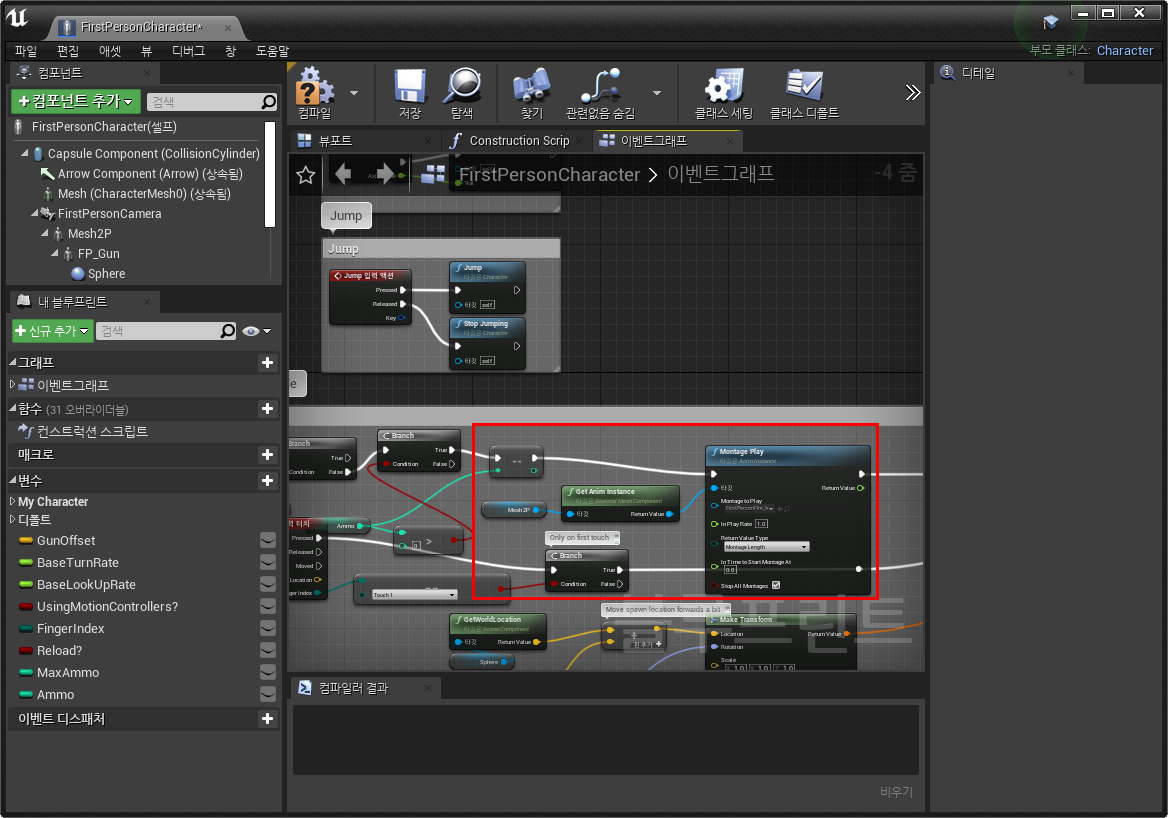Switch to the Construction Script tab

(518, 141)
